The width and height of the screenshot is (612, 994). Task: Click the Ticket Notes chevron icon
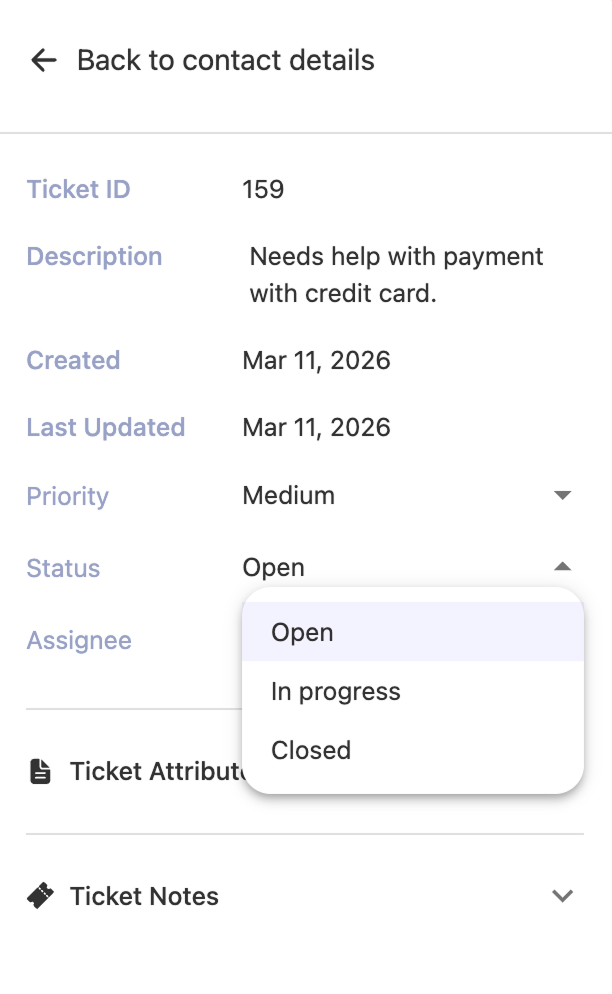(563, 896)
